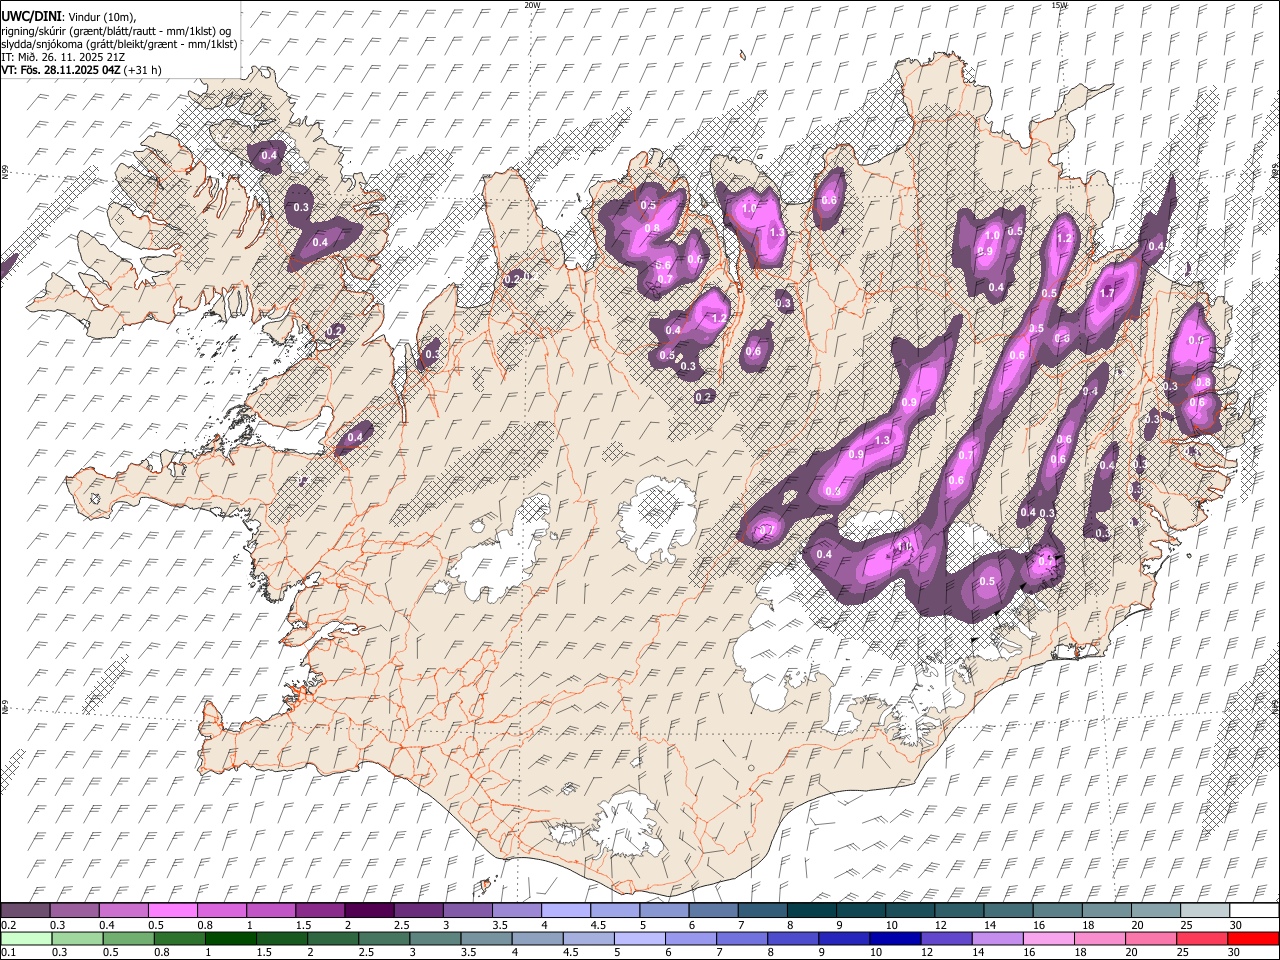Click the 25 red-pink swatch, lower legend row
The height and width of the screenshot is (960, 1280).
pos(1202,938)
